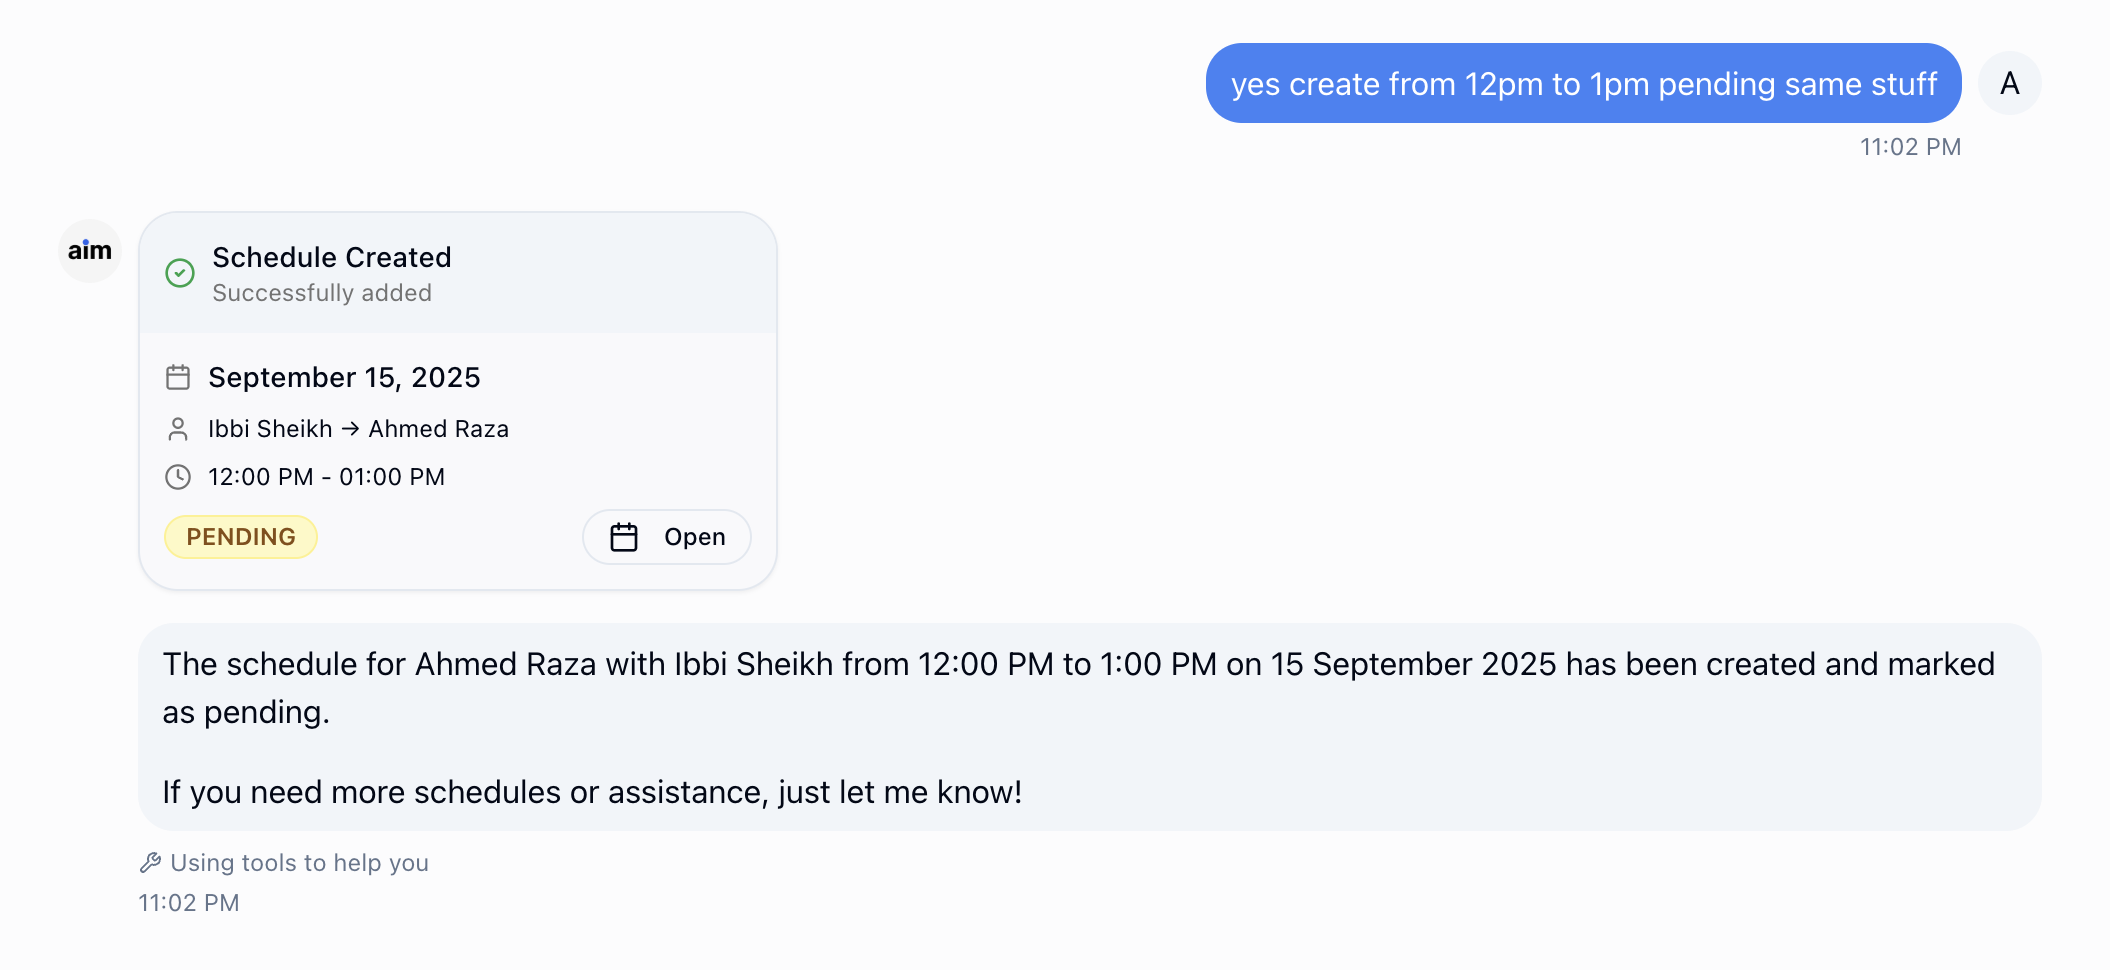This screenshot has width=2110, height=970.
Task: Click the green success checkmark icon
Action: click(179, 273)
